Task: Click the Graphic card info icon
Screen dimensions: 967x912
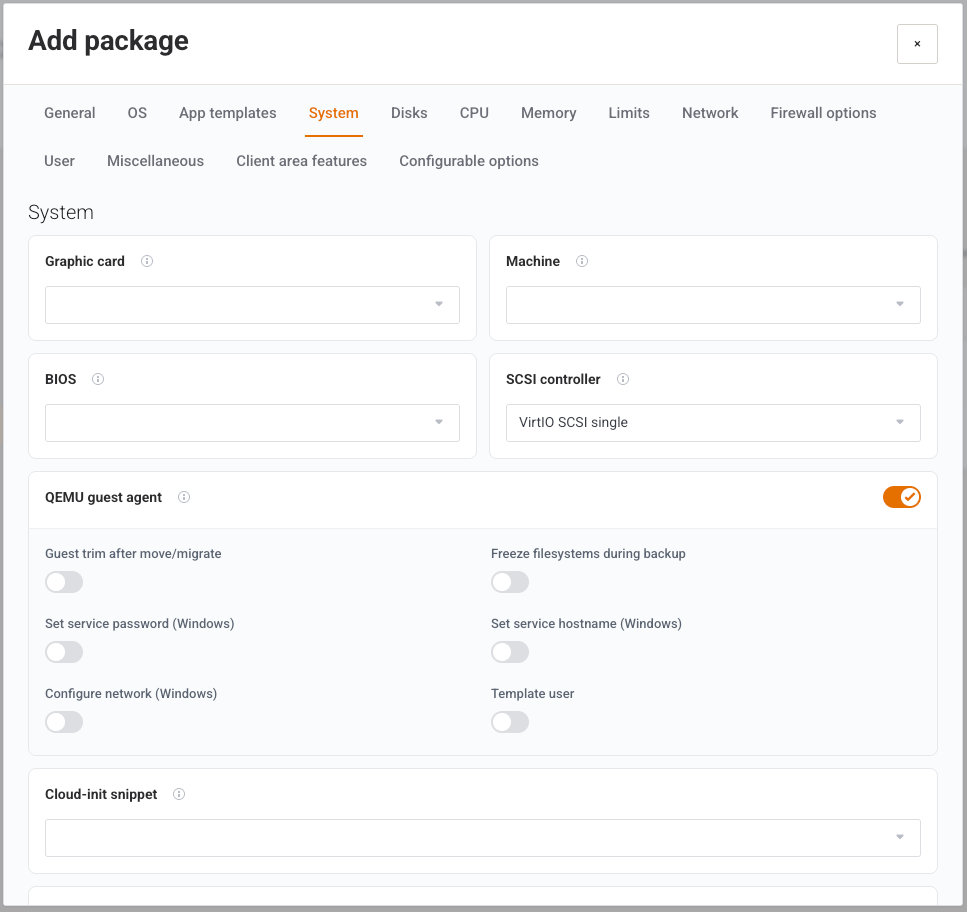Action: tap(147, 261)
